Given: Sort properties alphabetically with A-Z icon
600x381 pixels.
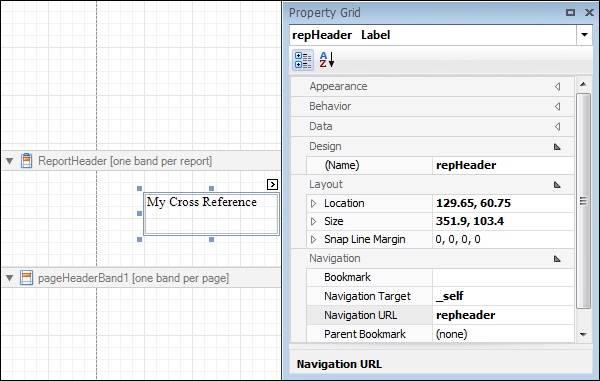Looking at the screenshot, I should [x=327, y=60].
